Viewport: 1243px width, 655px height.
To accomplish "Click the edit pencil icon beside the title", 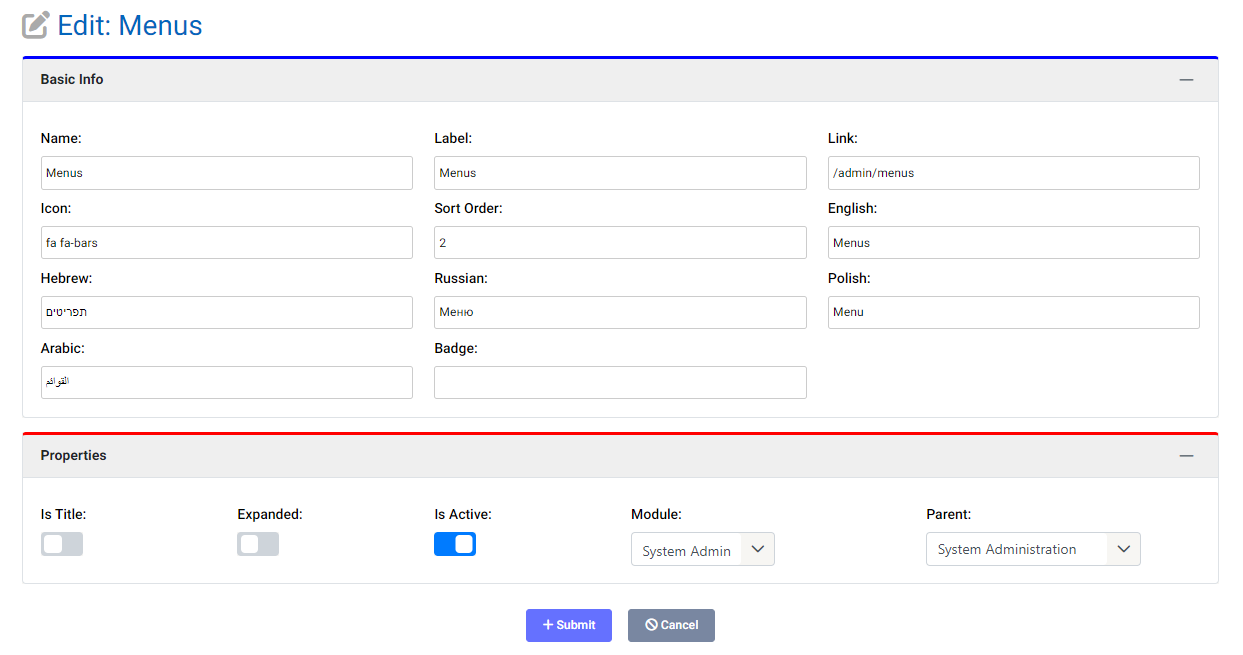I will [35, 24].
